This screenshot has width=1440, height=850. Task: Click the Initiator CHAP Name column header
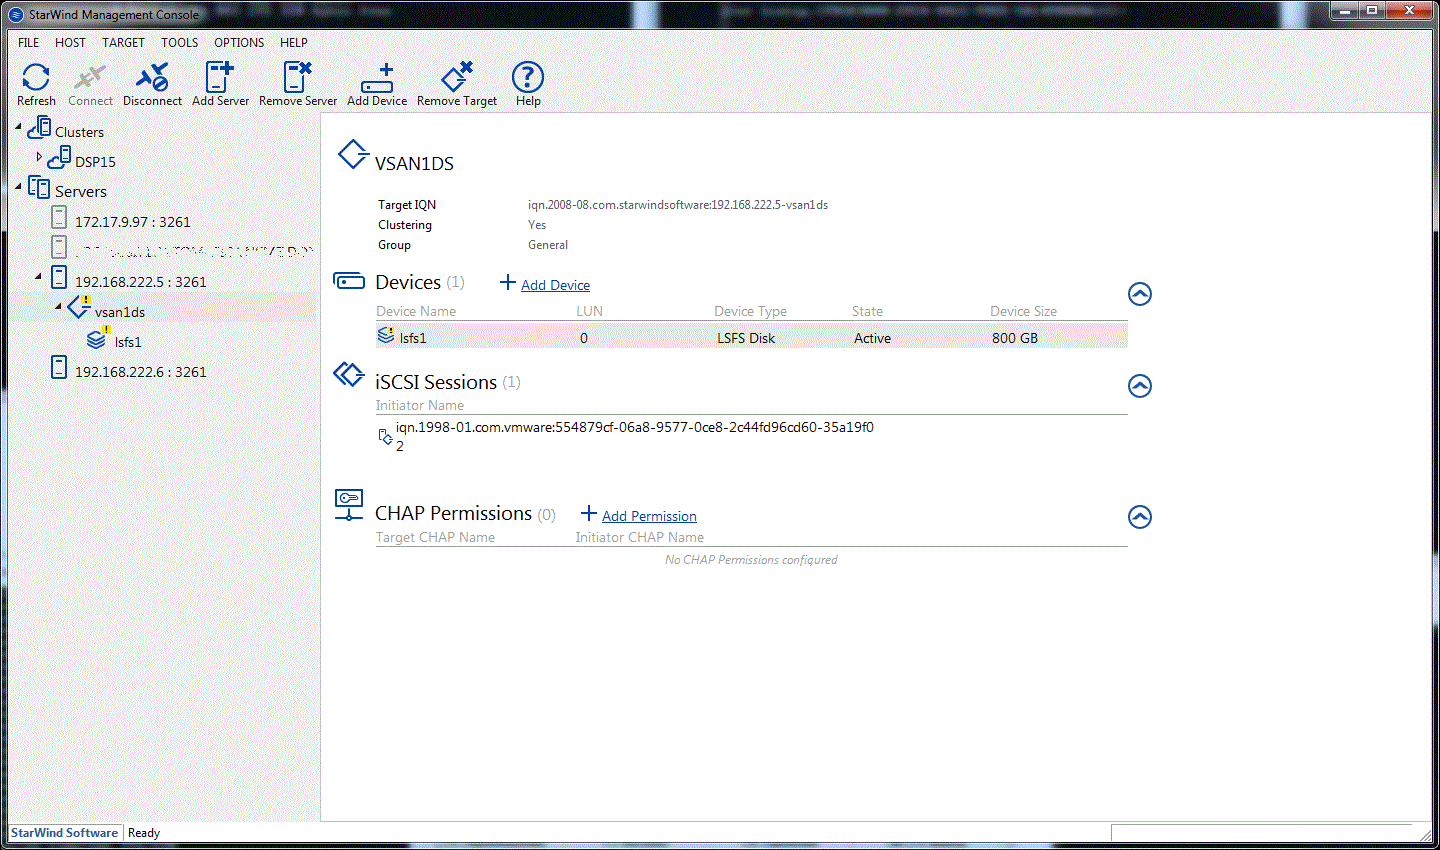[640, 537]
